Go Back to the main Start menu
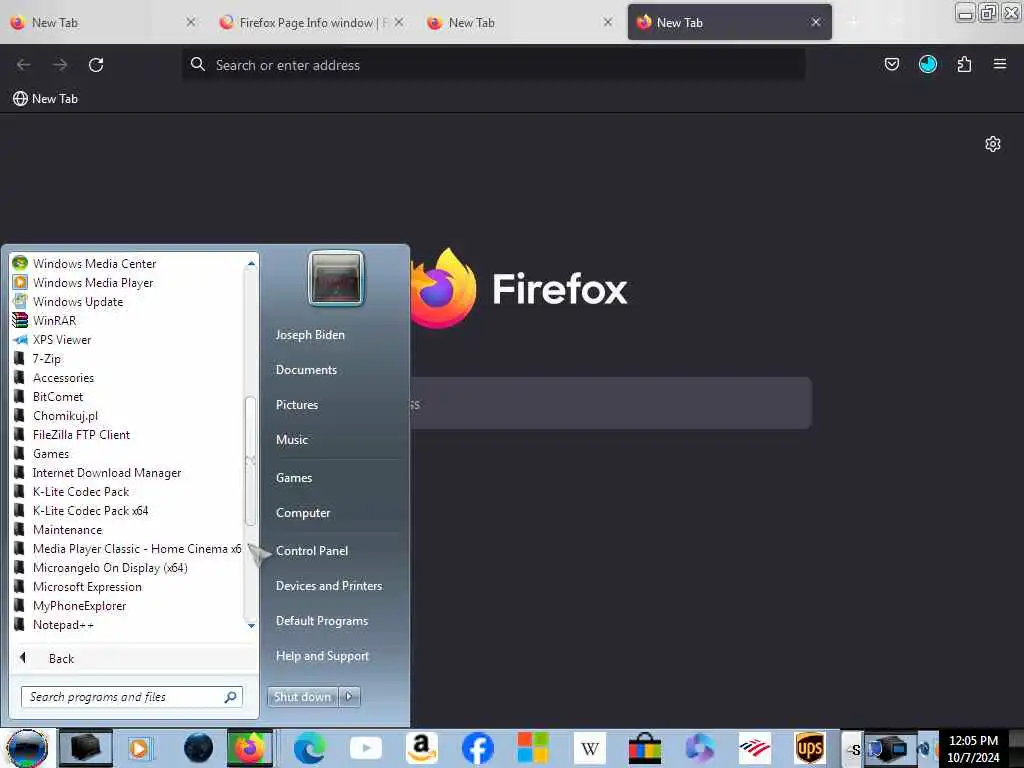Image resolution: width=1024 pixels, height=768 pixels. pos(61,658)
